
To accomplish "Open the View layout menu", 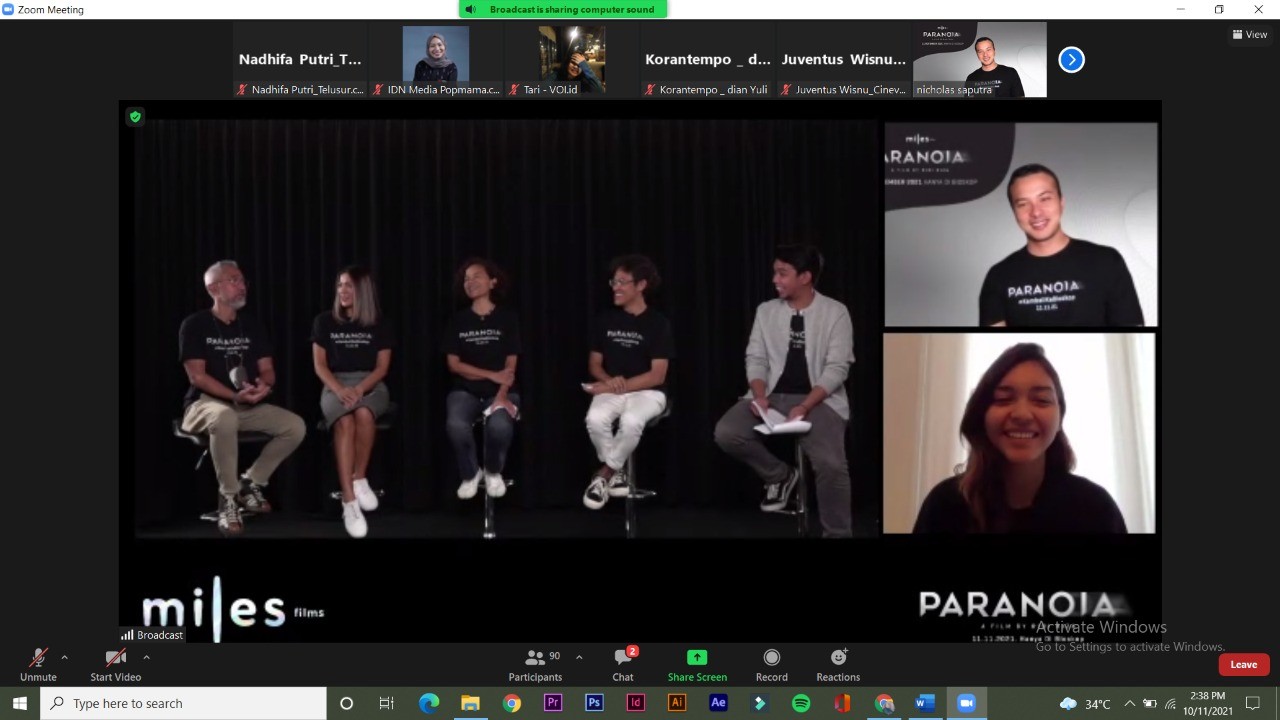I will point(1250,34).
